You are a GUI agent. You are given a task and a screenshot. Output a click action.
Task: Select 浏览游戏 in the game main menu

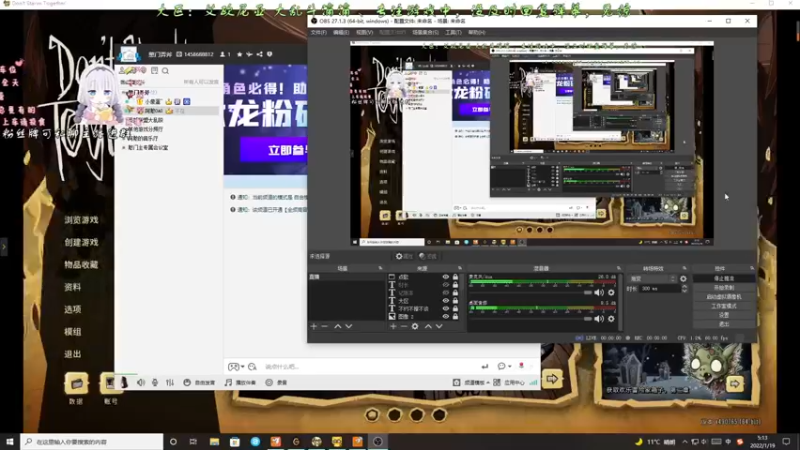(x=81, y=220)
